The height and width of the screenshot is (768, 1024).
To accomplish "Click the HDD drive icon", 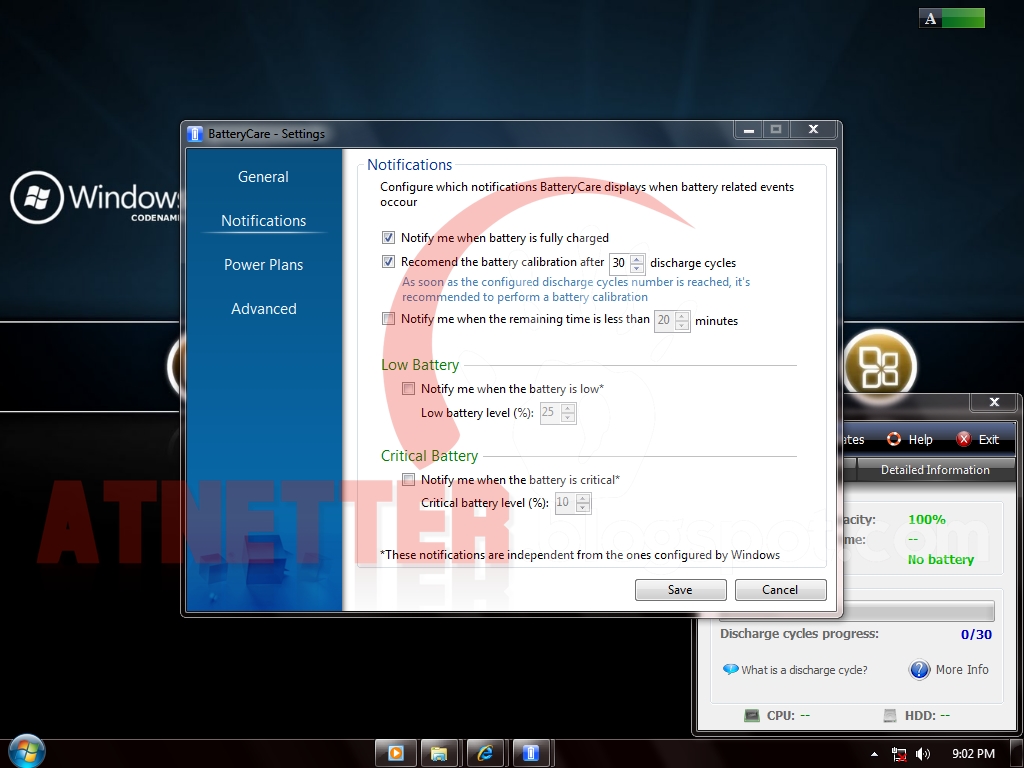I will click(x=889, y=716).
